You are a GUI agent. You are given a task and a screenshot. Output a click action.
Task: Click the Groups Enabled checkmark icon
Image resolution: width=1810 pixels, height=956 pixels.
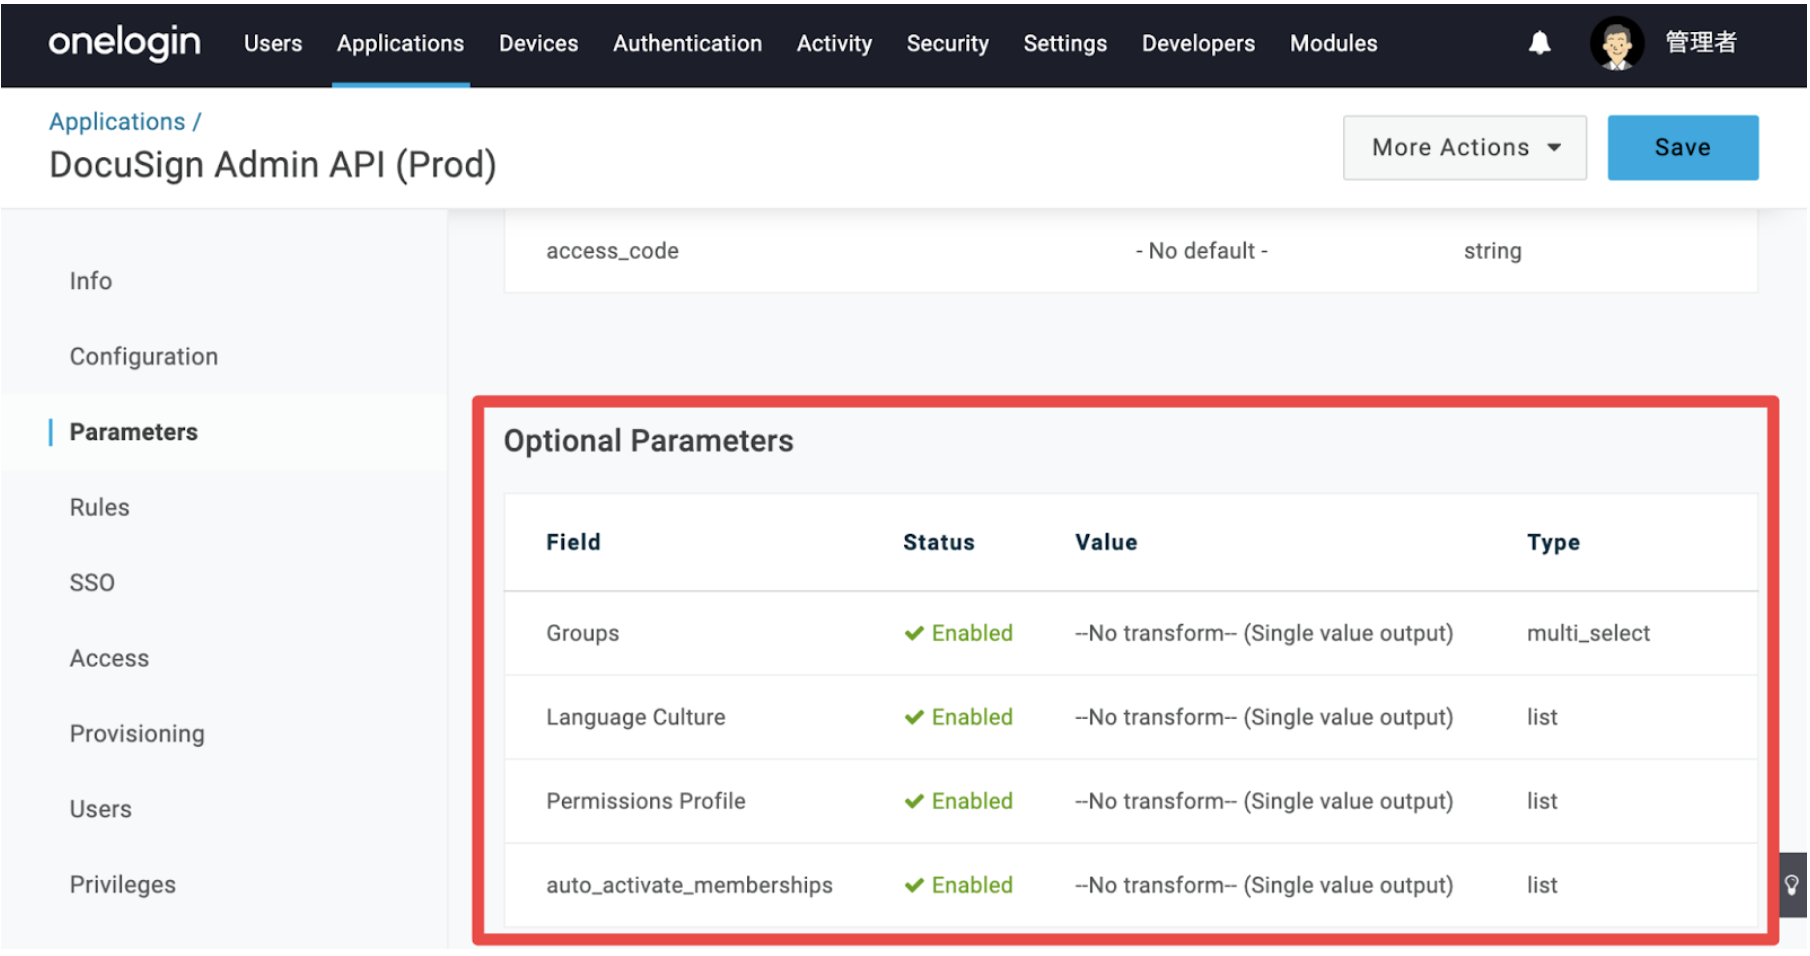[x=913, y=633]
